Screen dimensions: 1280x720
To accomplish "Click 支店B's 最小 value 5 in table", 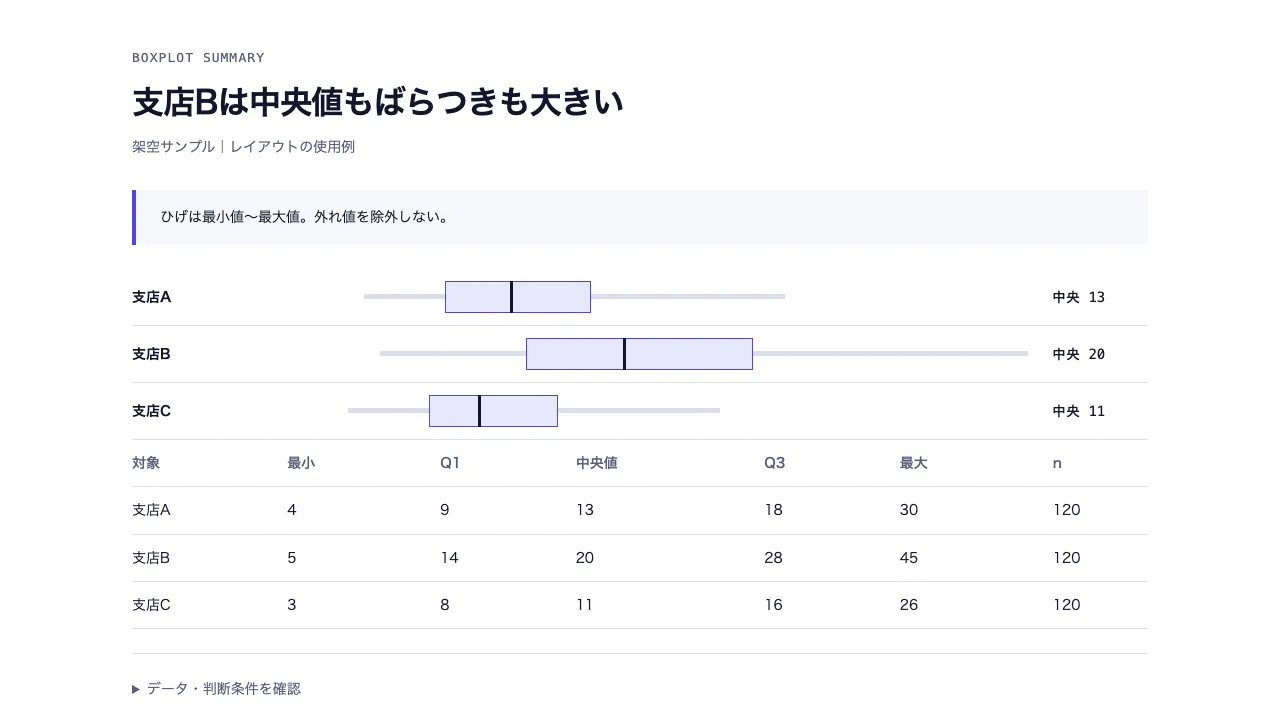I will pyautogui.click(x=292, y=558).
